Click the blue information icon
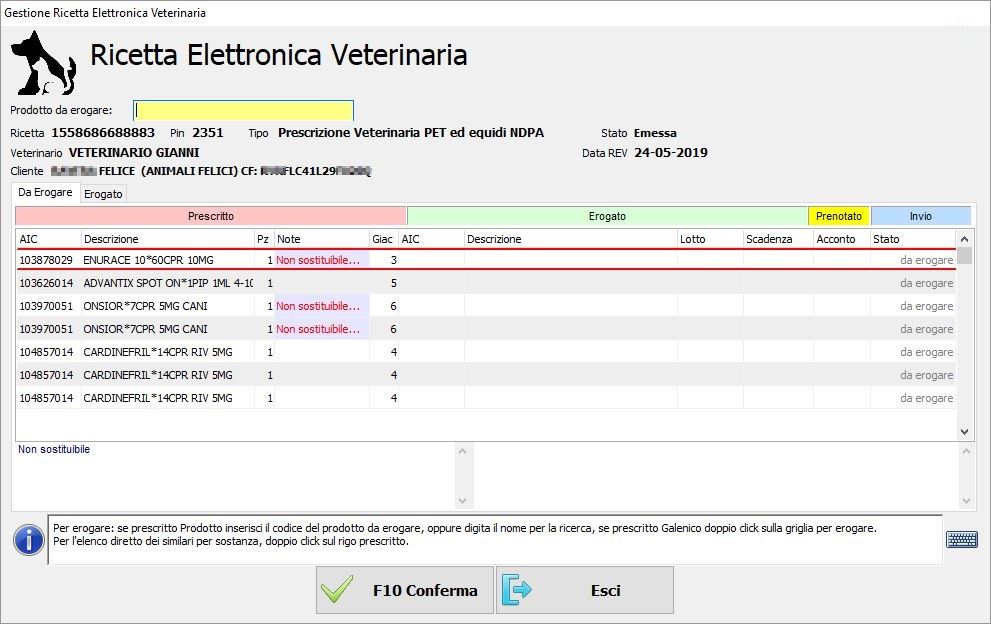 (x=28, y=540)
